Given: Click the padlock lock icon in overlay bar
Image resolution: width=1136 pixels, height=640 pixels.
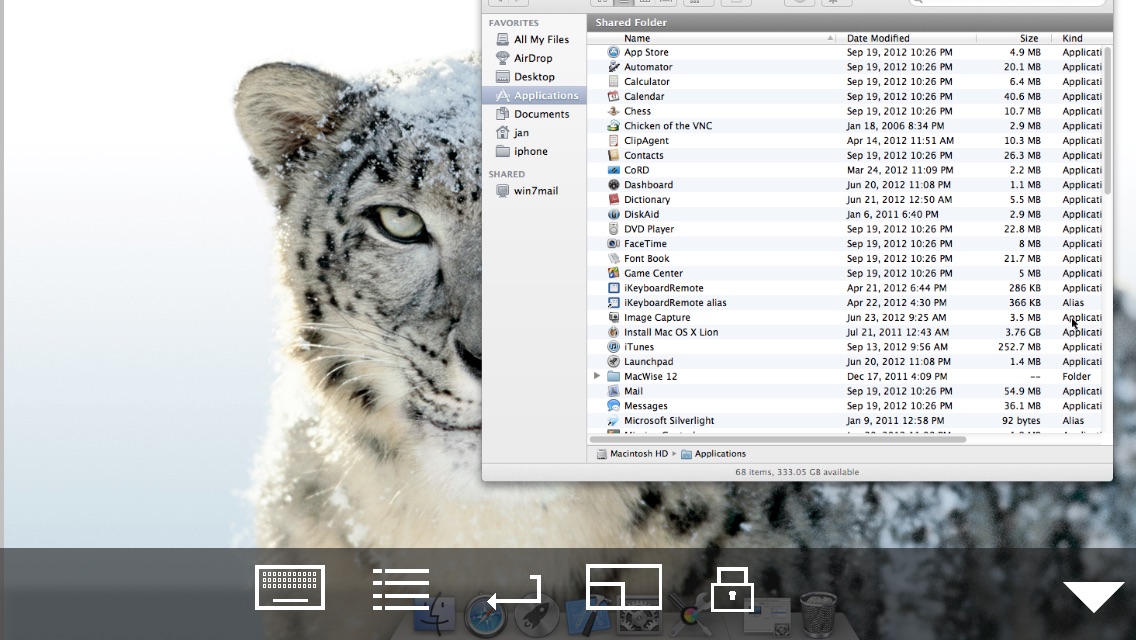Looking at the screenshot, I should (732, 589).
